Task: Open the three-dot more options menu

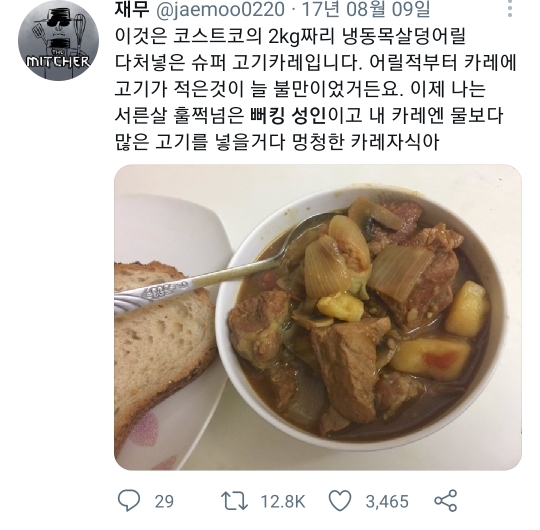Action: point(510,9)
